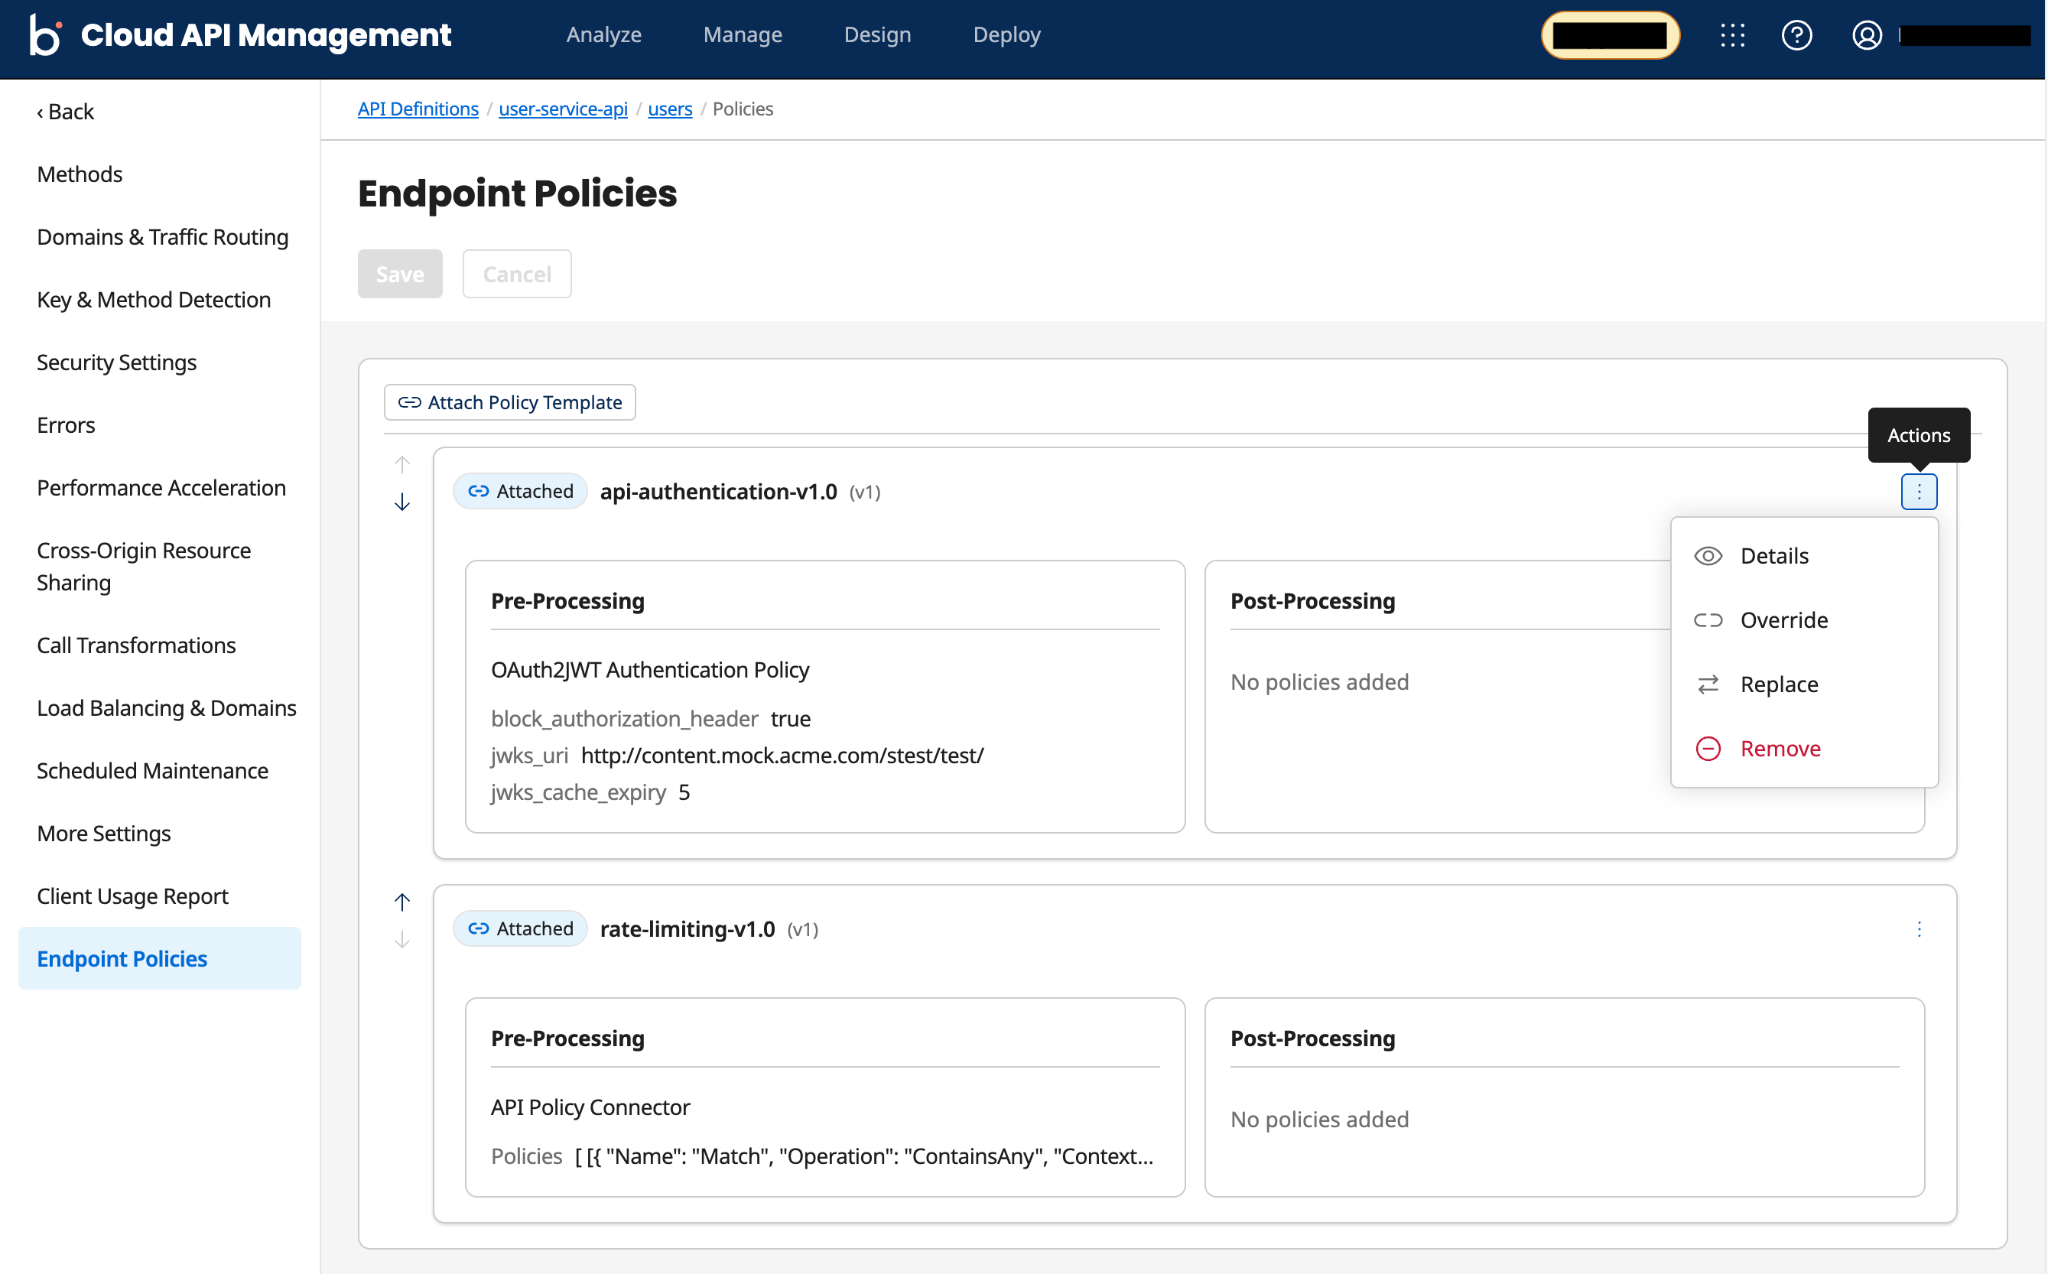
Task: Open the Design top navigation menu
Action: point(877,35)
